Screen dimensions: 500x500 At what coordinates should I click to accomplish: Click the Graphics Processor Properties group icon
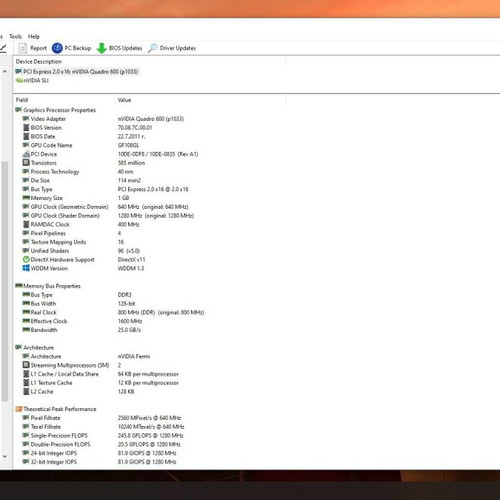click(x=19, y=110)
